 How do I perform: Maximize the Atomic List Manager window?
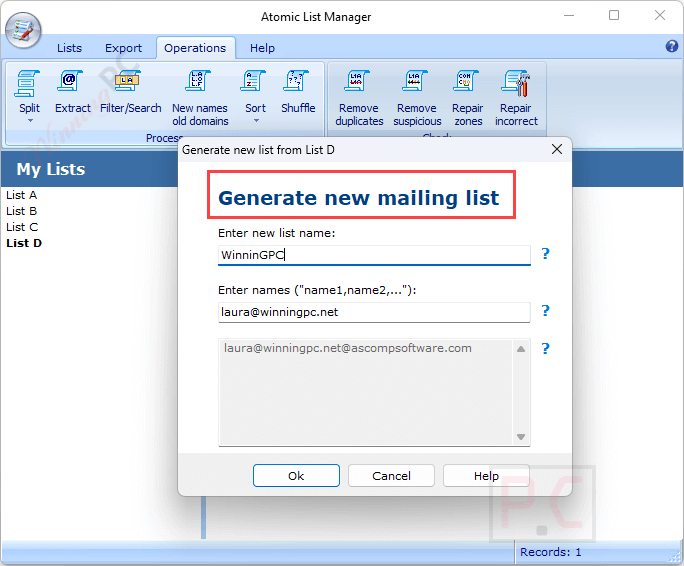click(614, 16)
